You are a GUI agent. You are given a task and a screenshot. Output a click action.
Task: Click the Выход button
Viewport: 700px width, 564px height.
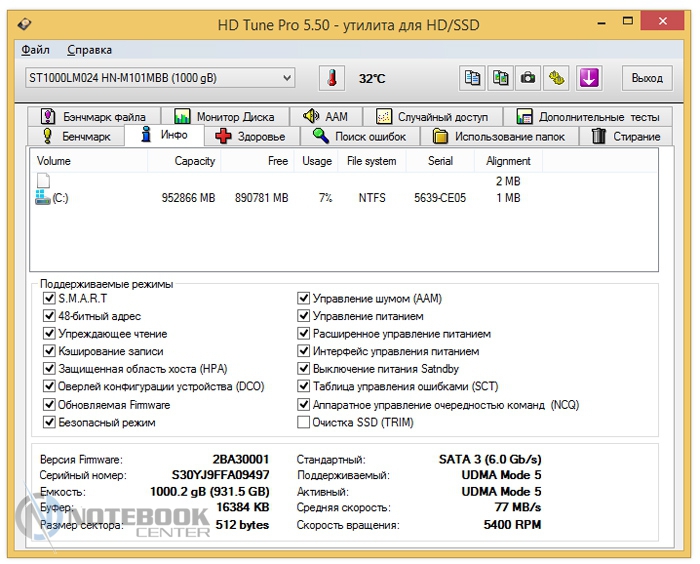[x=647, y=78]
